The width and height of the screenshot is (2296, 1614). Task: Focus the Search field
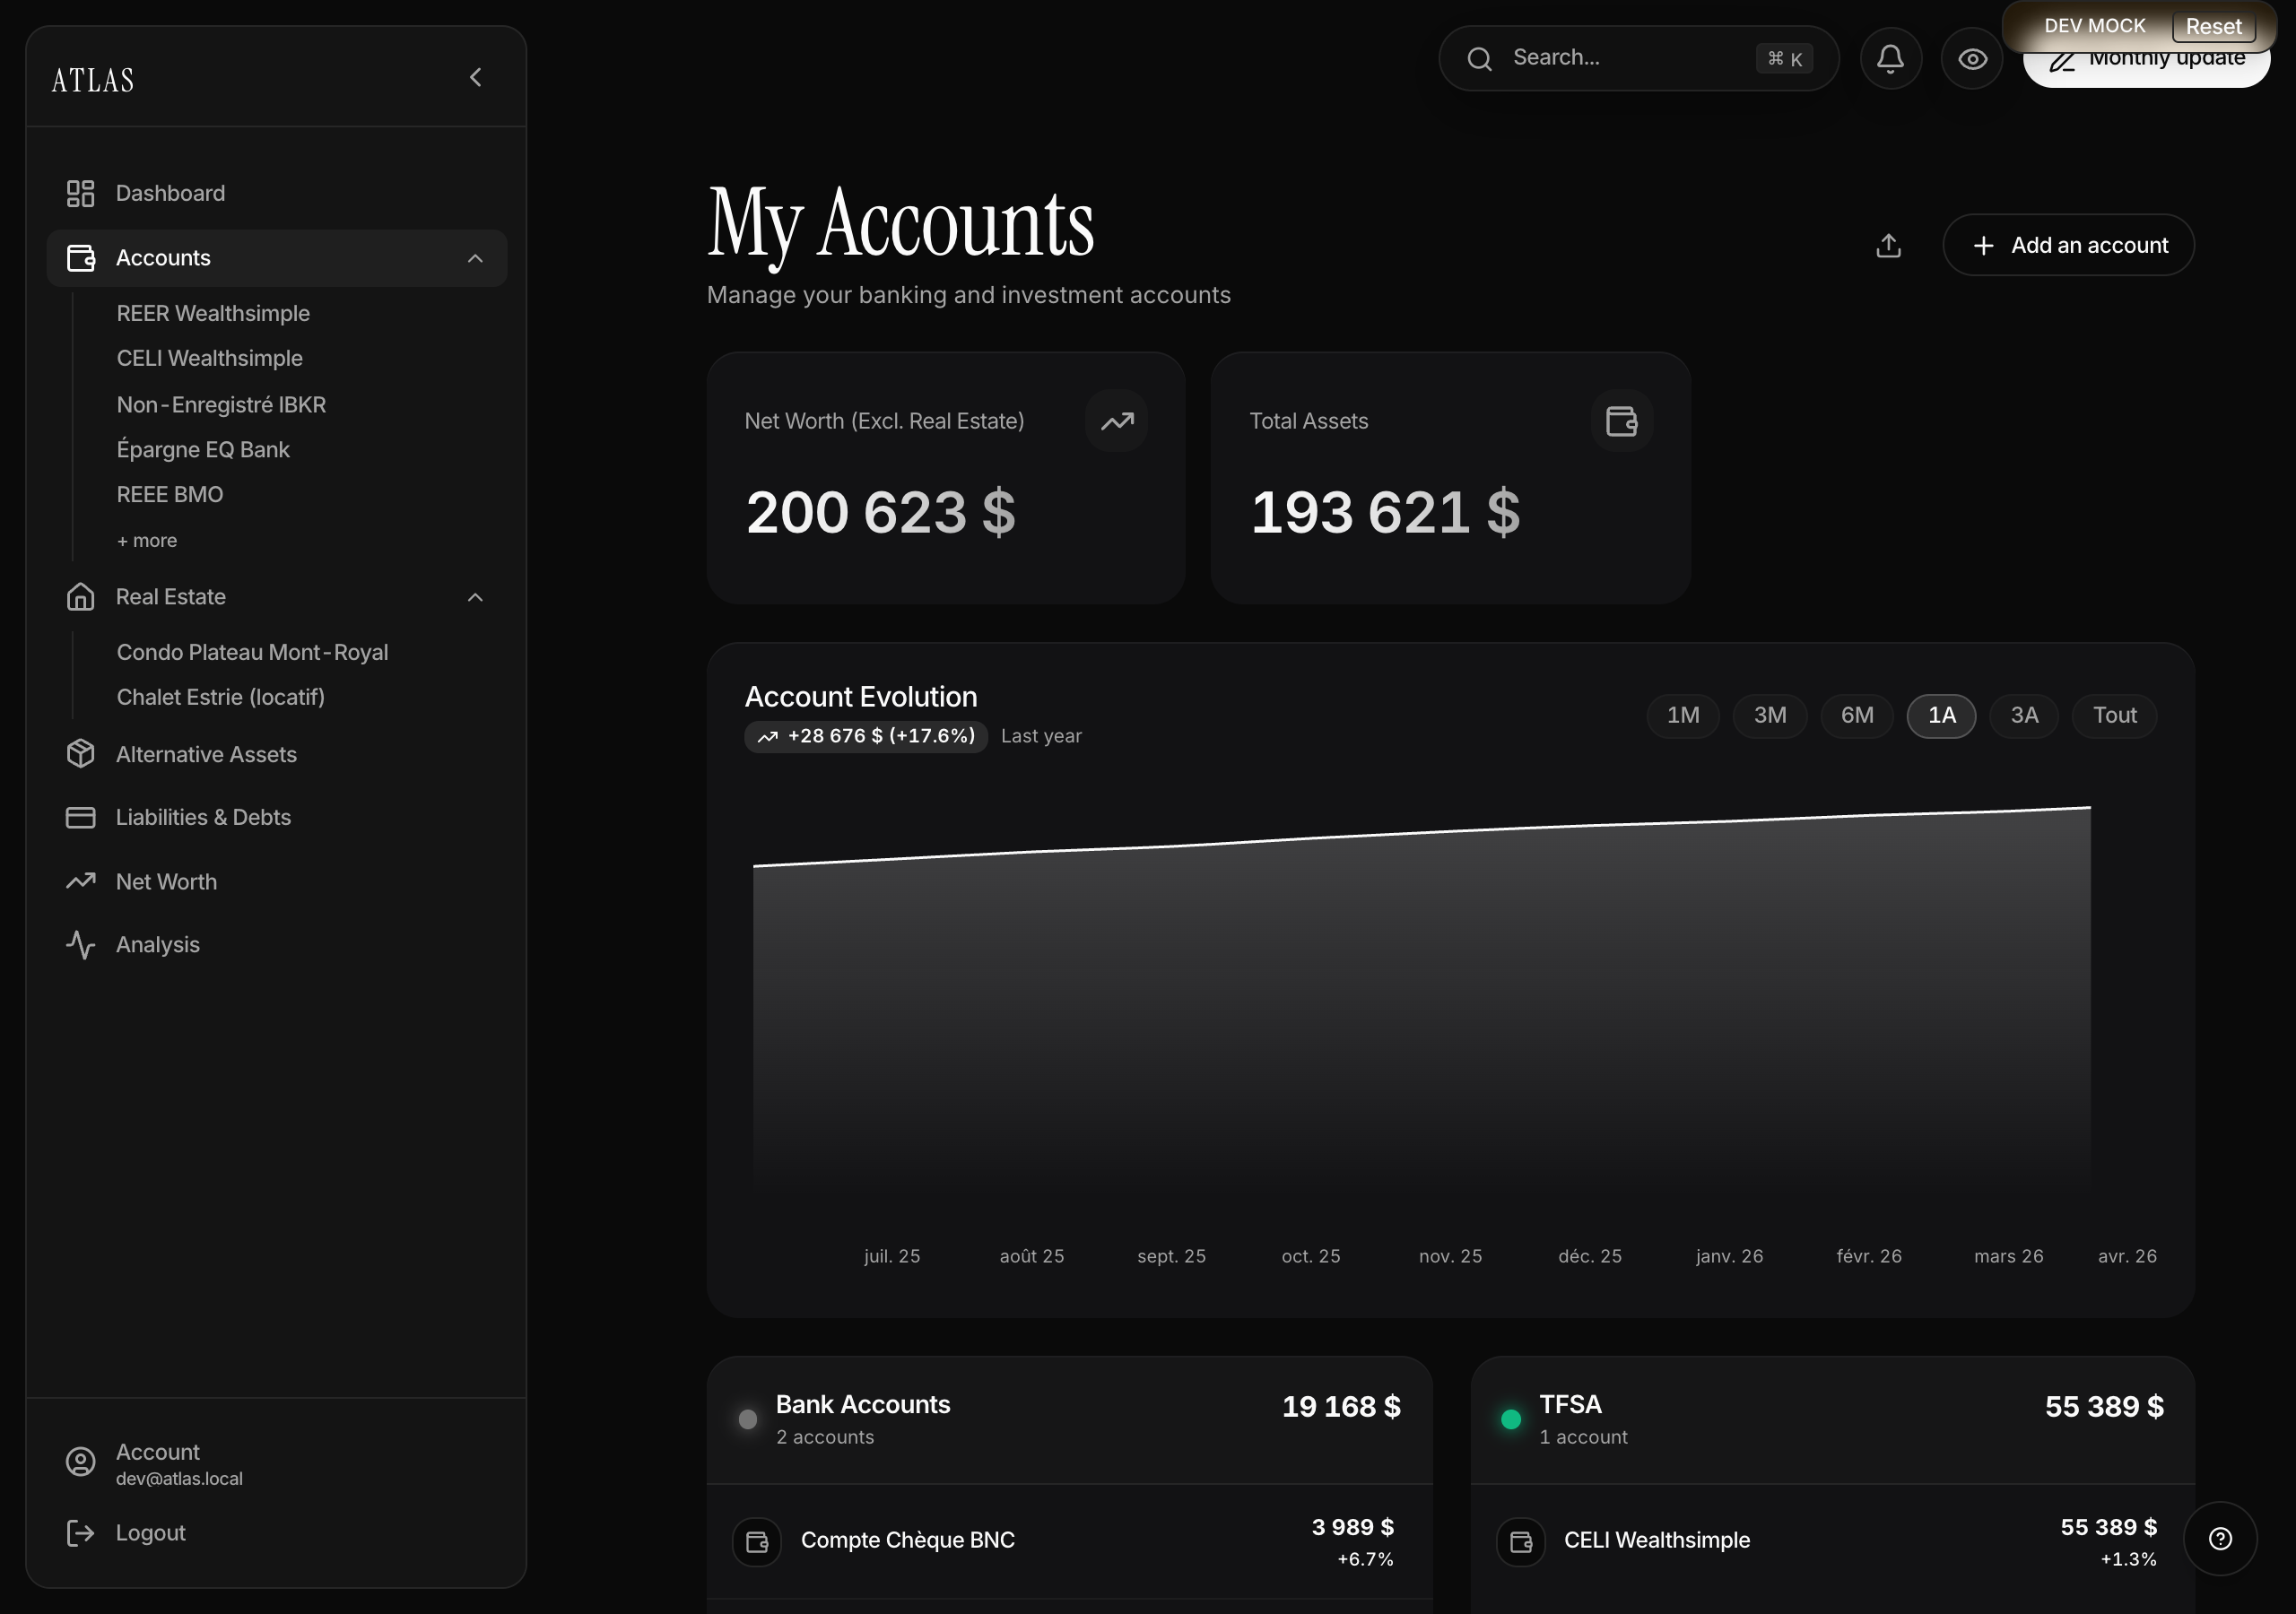[1639, 58]
